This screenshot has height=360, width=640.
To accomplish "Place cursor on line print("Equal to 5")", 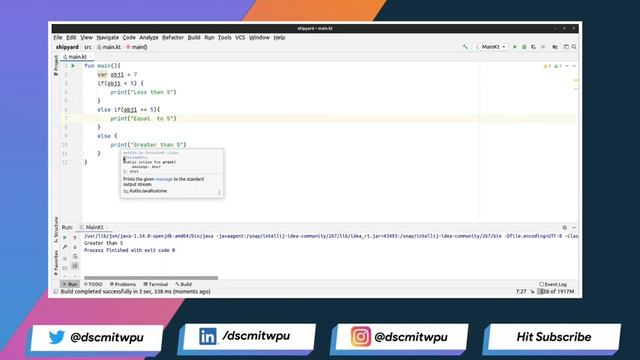I will (143, 118).
